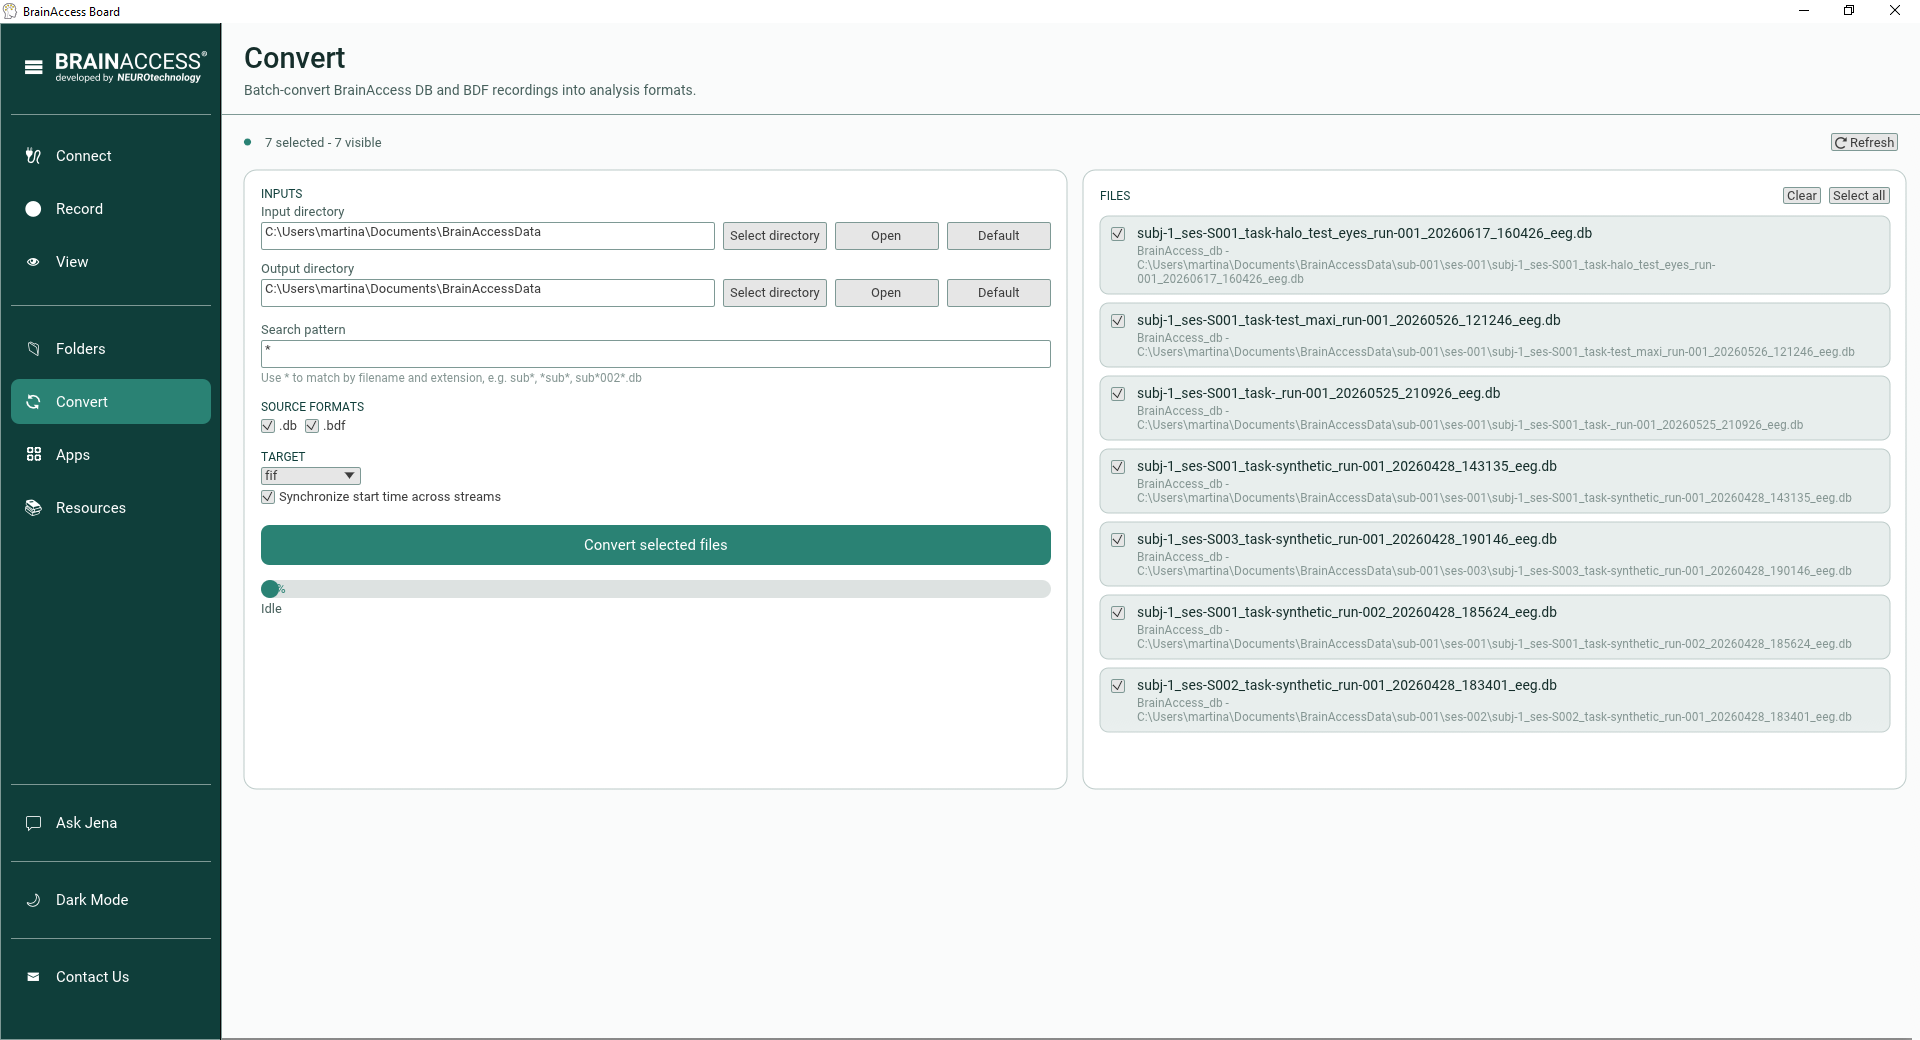Open the Folders section
This screenshot has width=1920, height=1040.
pyautogui.click(x=111, y=349)
